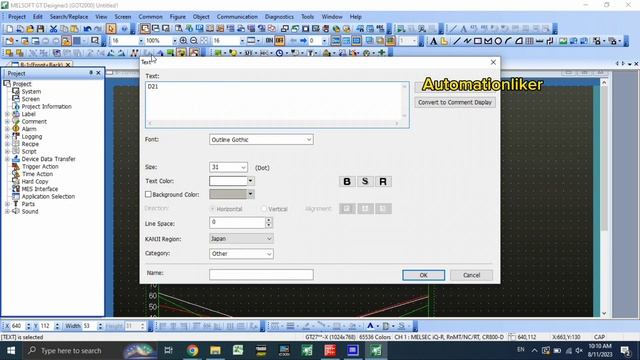640x360 pixels.
Task: Click the Clock object toolbar icon
Action: click(x=279, y=53)
